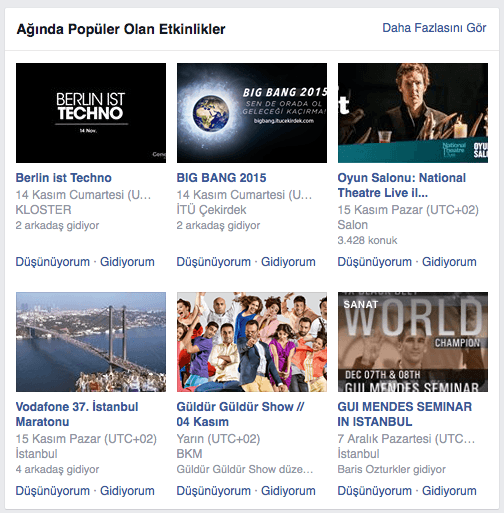Open GUI MENDES SEMINAR IN ISTANBUL title
504x513 pixels.
coord(405,414)
